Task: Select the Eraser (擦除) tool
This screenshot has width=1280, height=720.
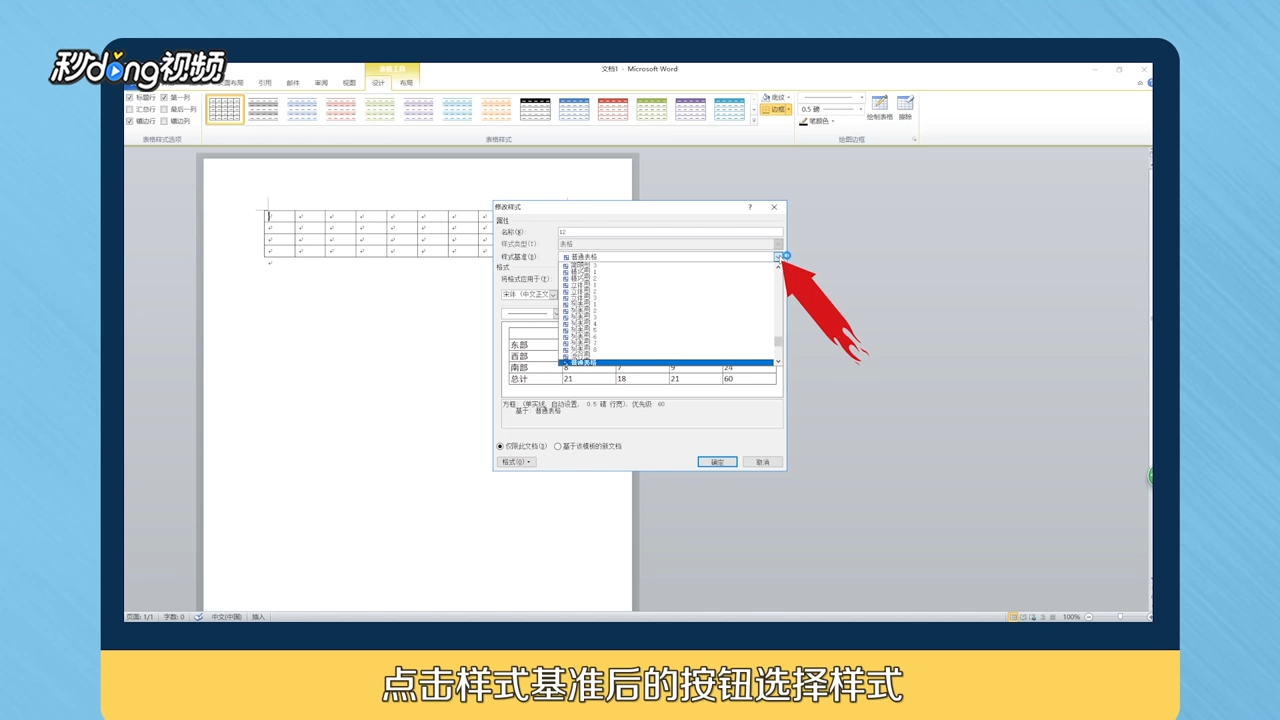Action: (905, 108)
